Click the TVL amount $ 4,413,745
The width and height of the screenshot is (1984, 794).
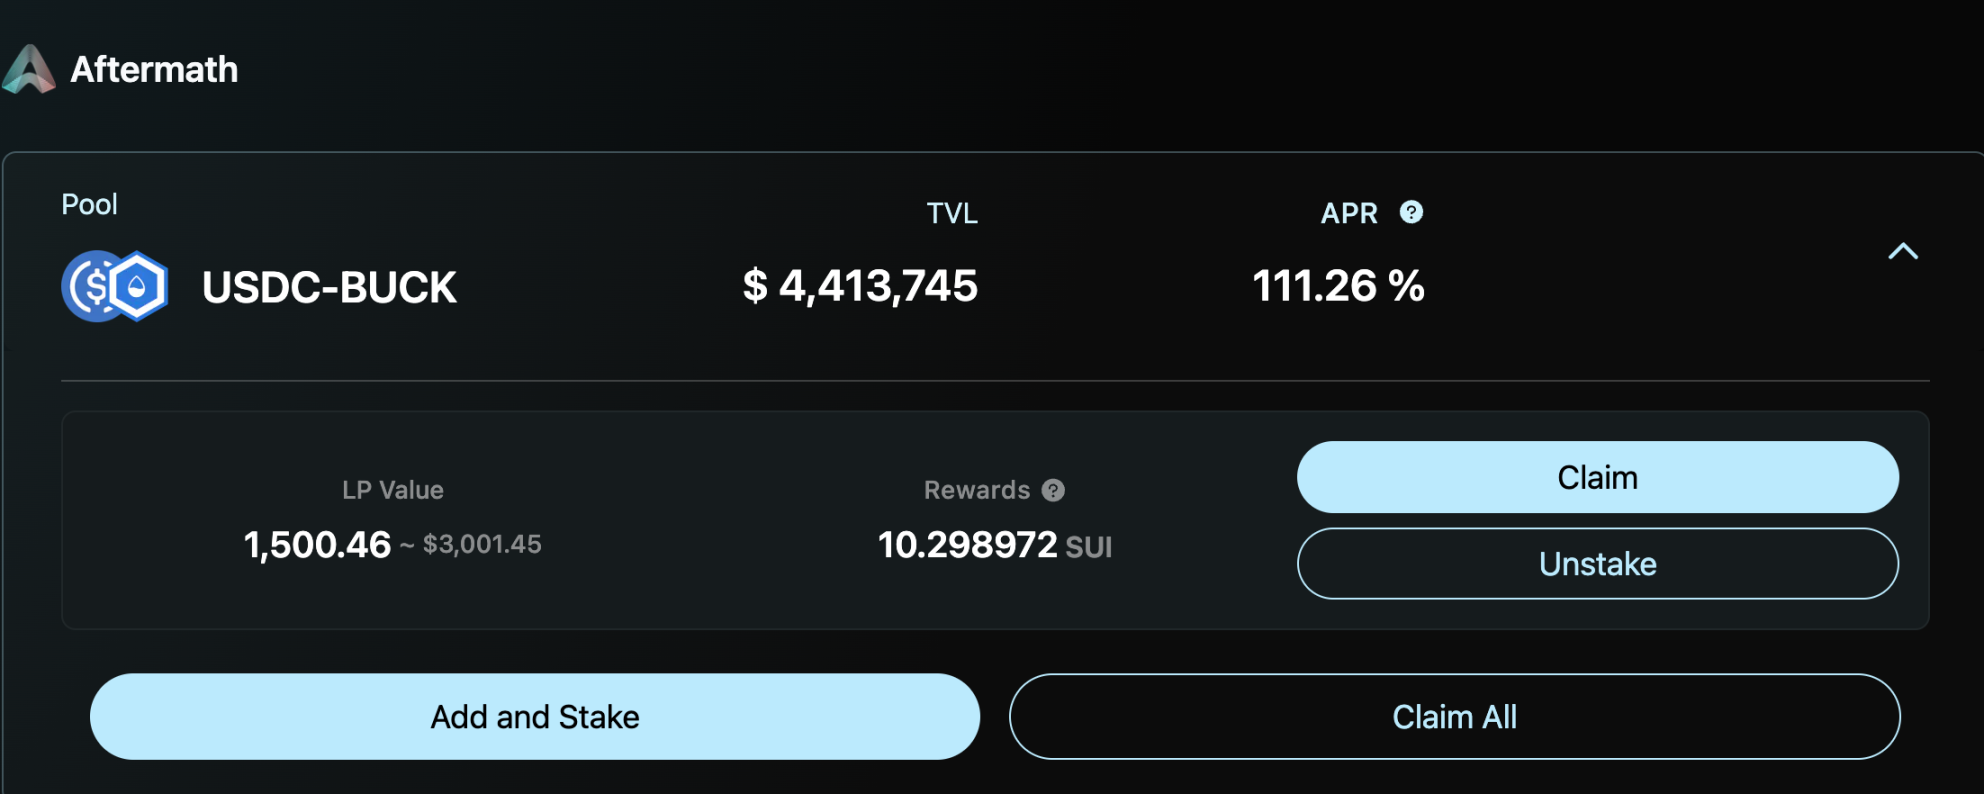(860, 286)
